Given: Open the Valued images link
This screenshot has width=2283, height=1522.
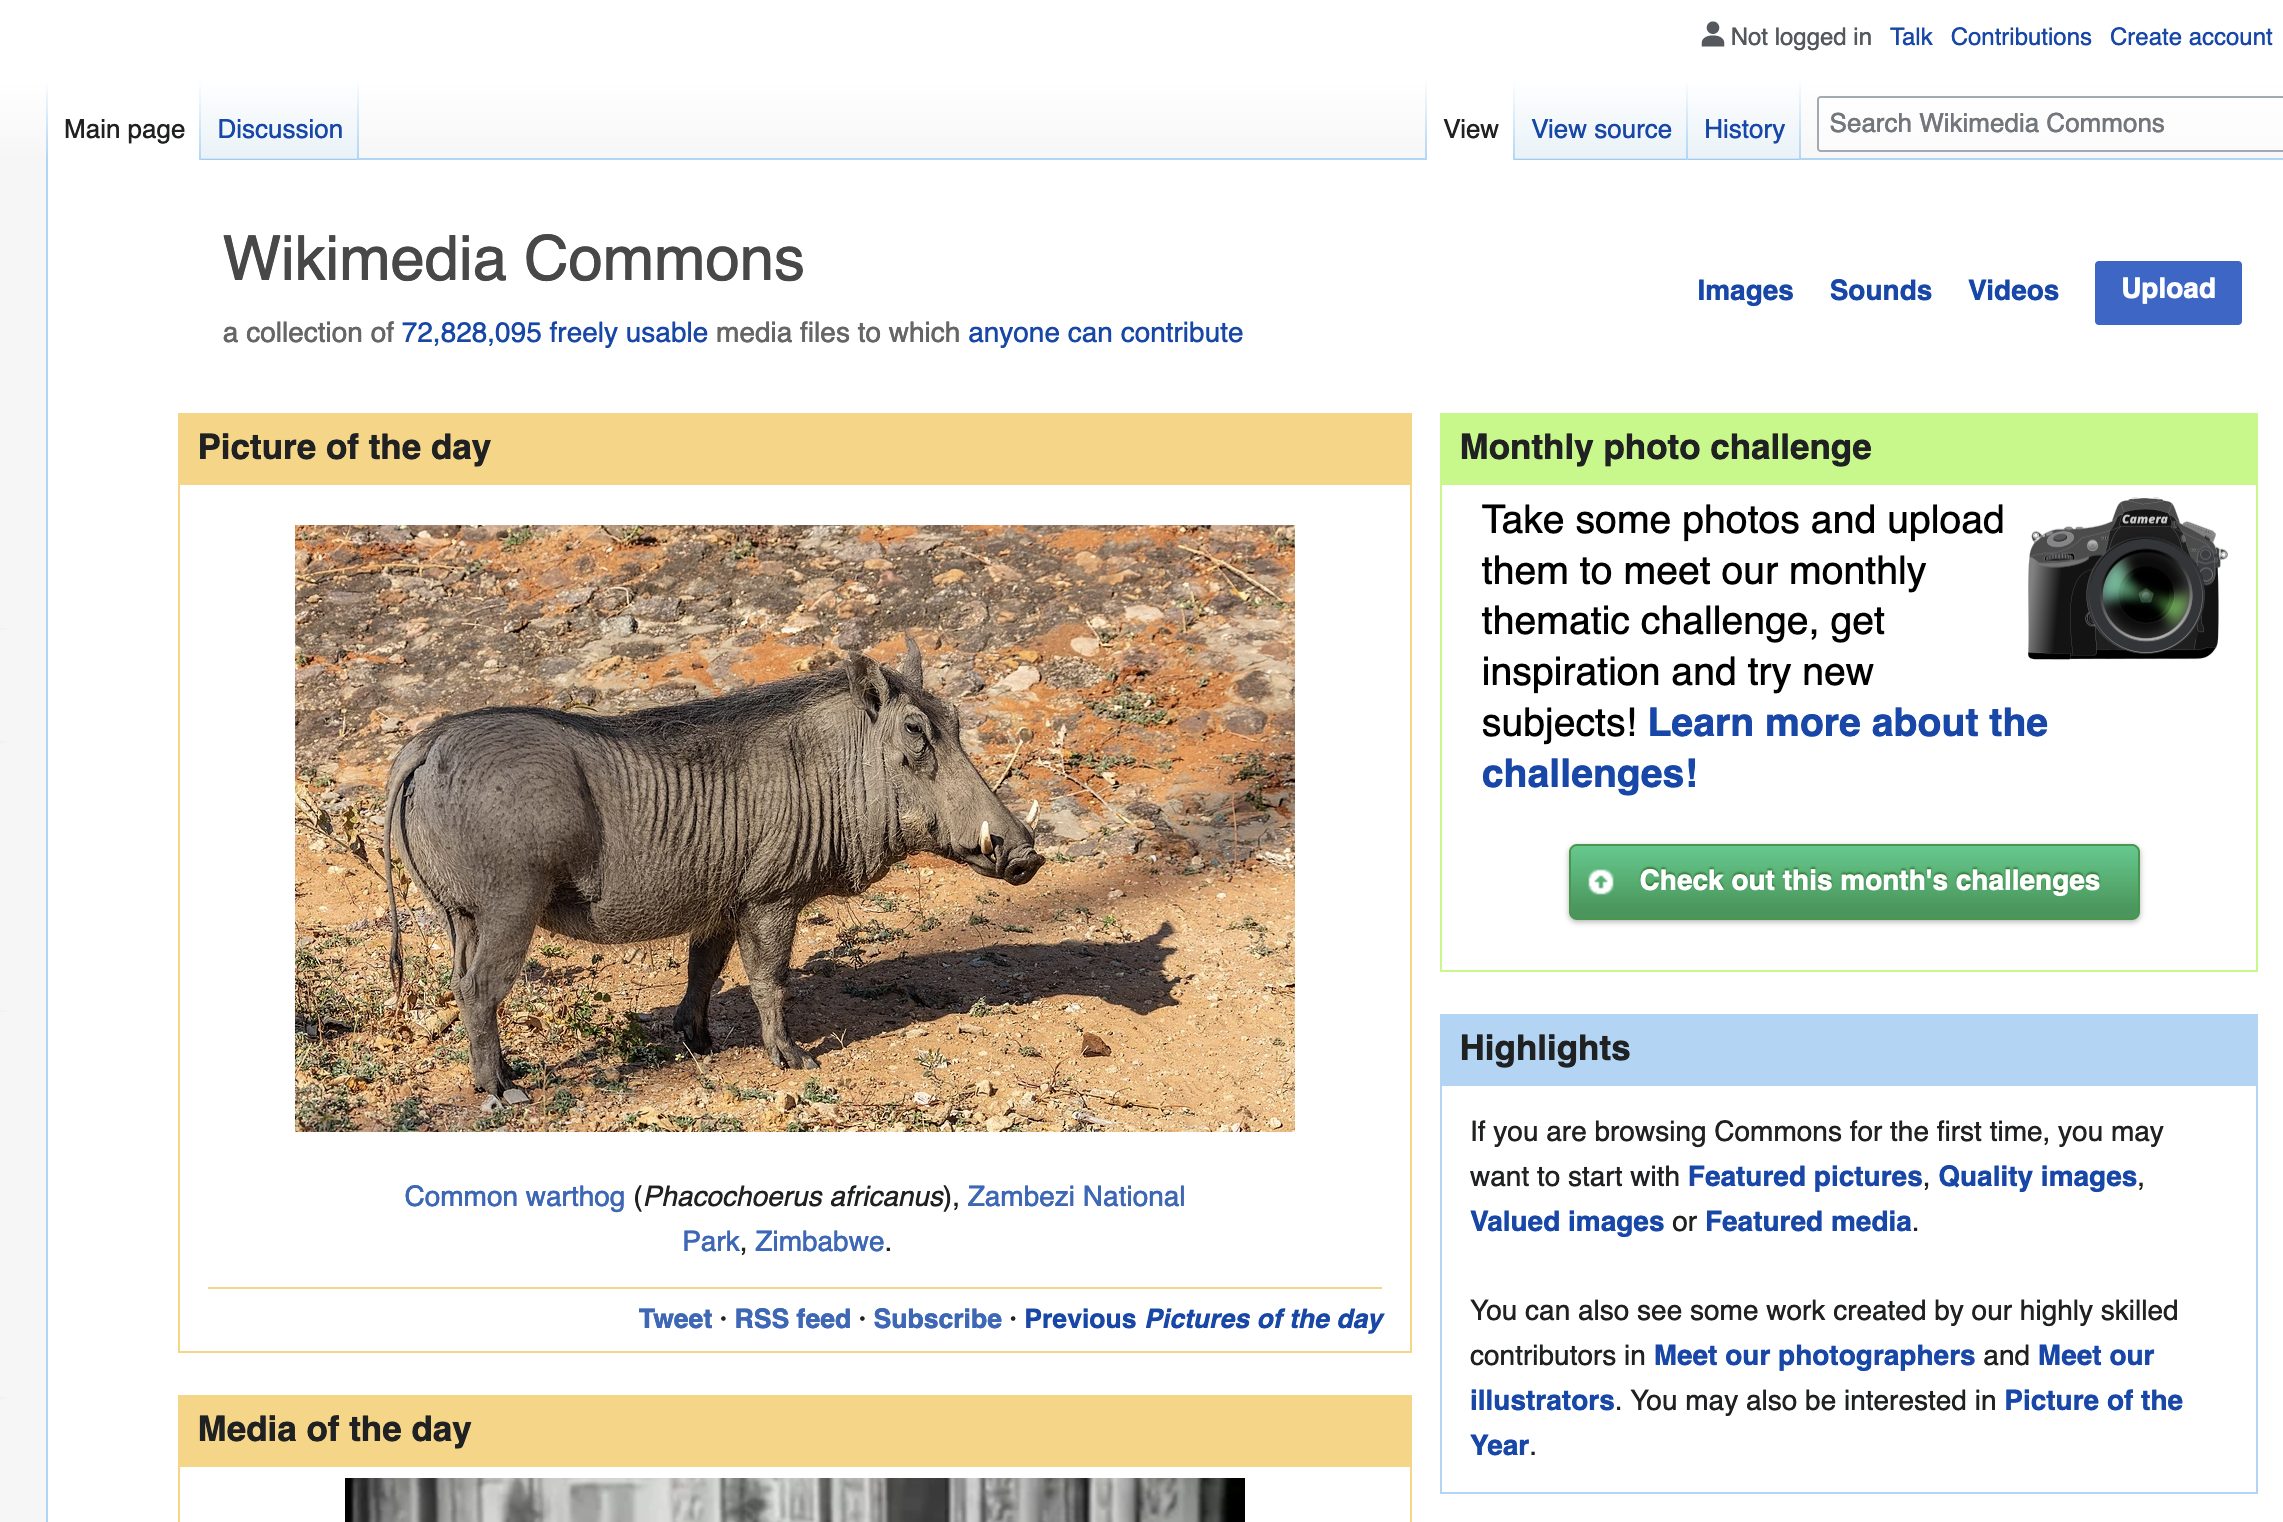Looking at the screenshot, I should pyautogui.click(x=1566, y=1221).
